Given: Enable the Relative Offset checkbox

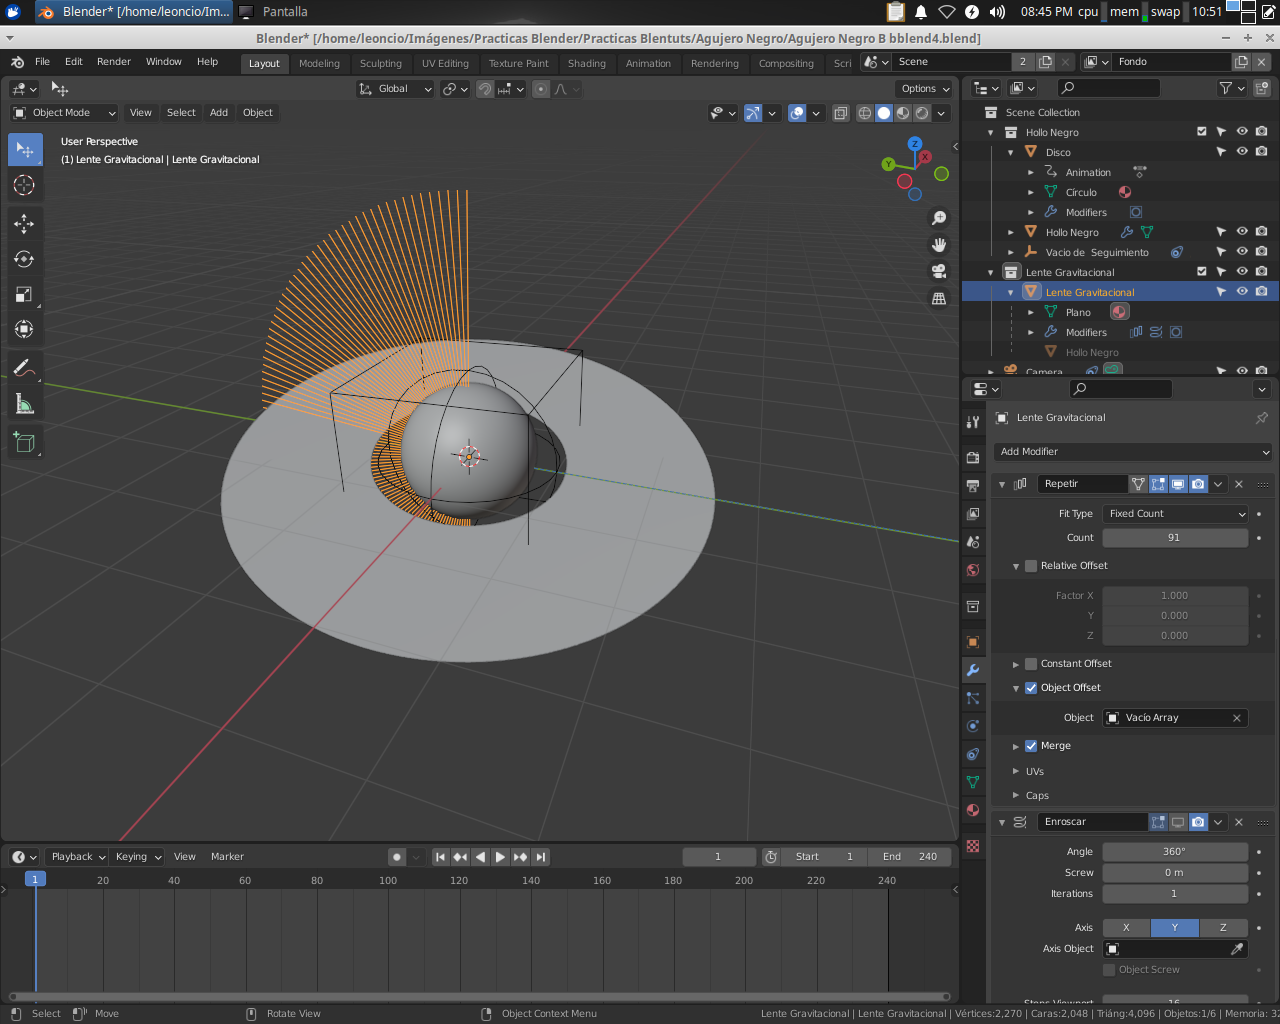Looking at the screenshot, I should tap(1031, 566).
